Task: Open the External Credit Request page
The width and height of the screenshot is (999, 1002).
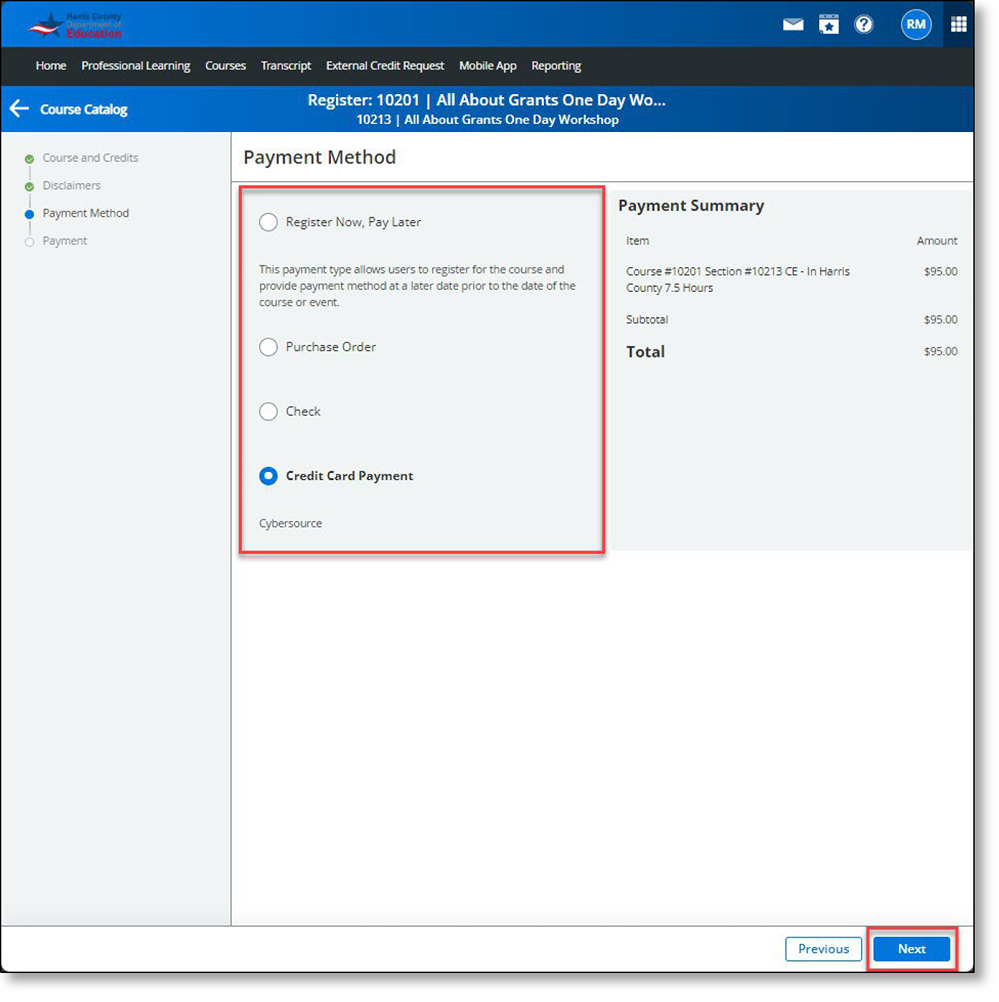Action: tap(385, 66)
